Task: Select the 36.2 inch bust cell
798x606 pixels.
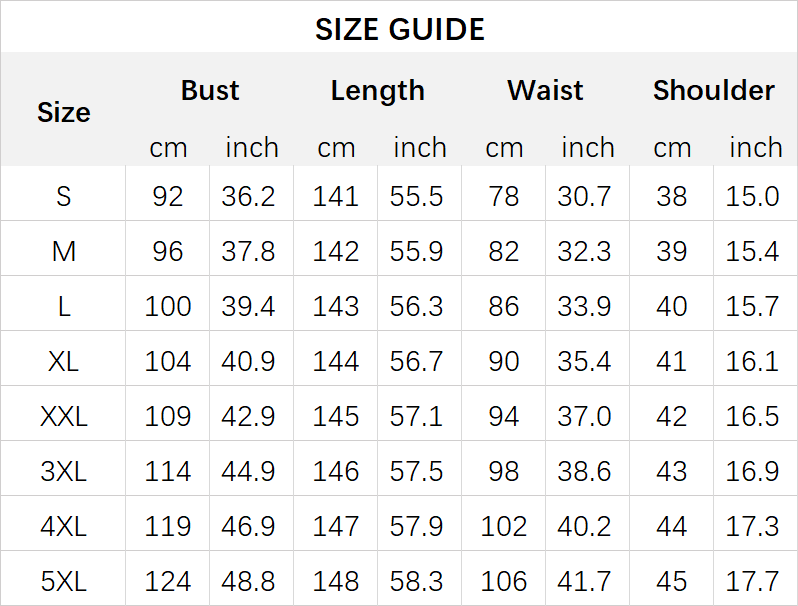Action: pos(249,196)
